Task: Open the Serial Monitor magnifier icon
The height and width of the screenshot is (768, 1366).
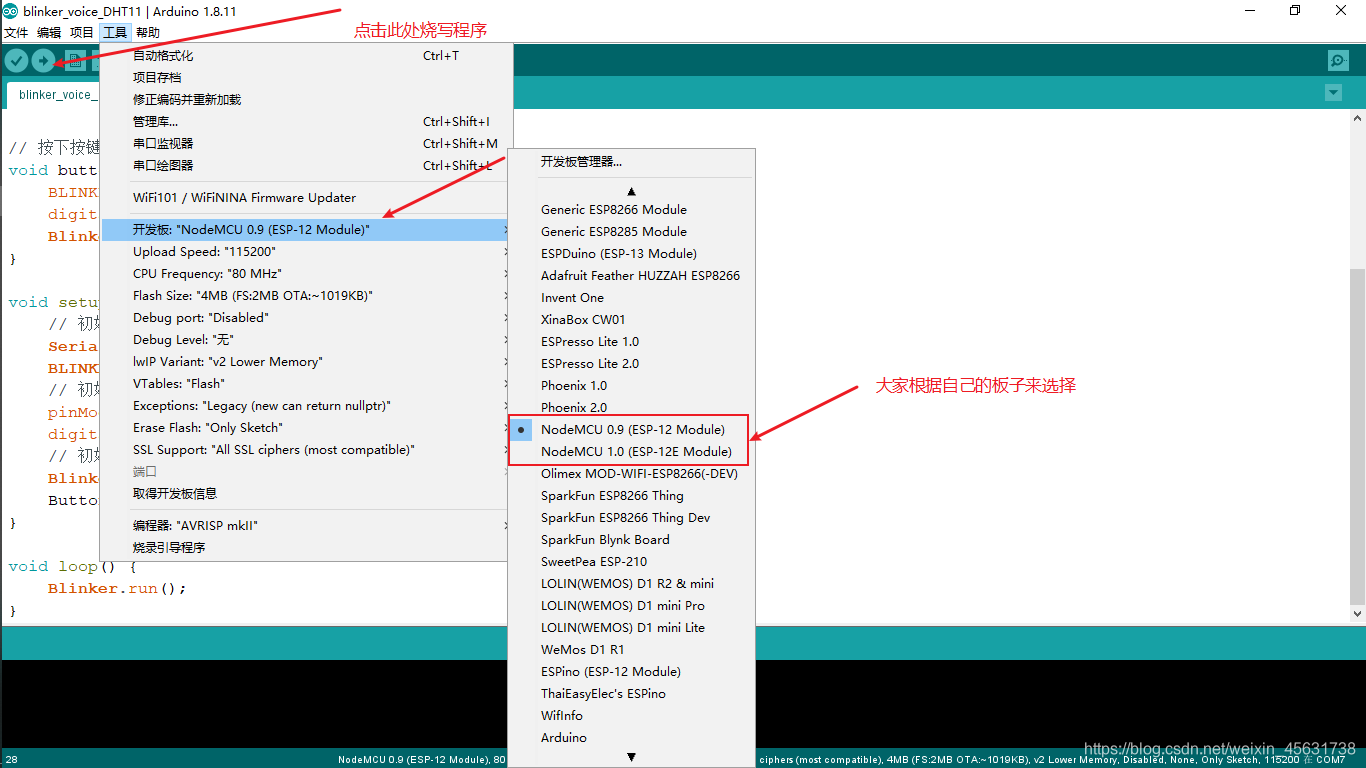Action: coord(1338,60)
